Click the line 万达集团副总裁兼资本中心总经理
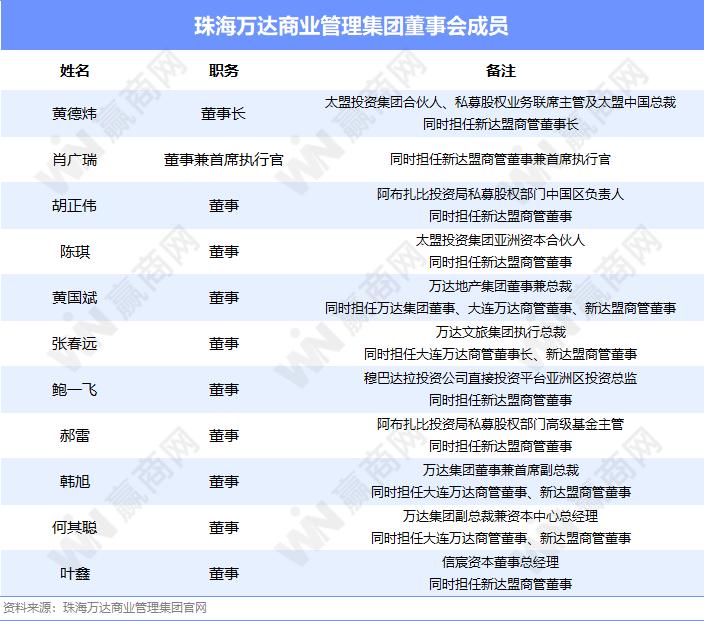 [500, 516]
